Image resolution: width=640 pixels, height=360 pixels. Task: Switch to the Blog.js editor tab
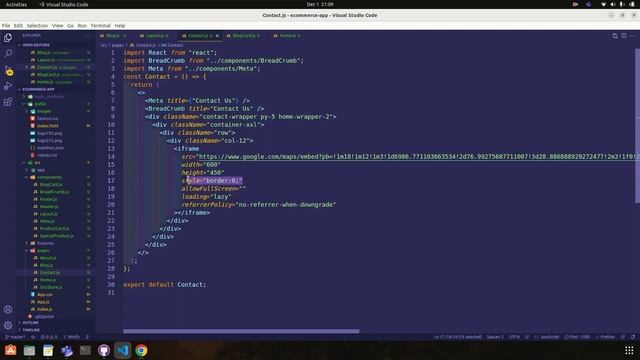click(113, 36)
